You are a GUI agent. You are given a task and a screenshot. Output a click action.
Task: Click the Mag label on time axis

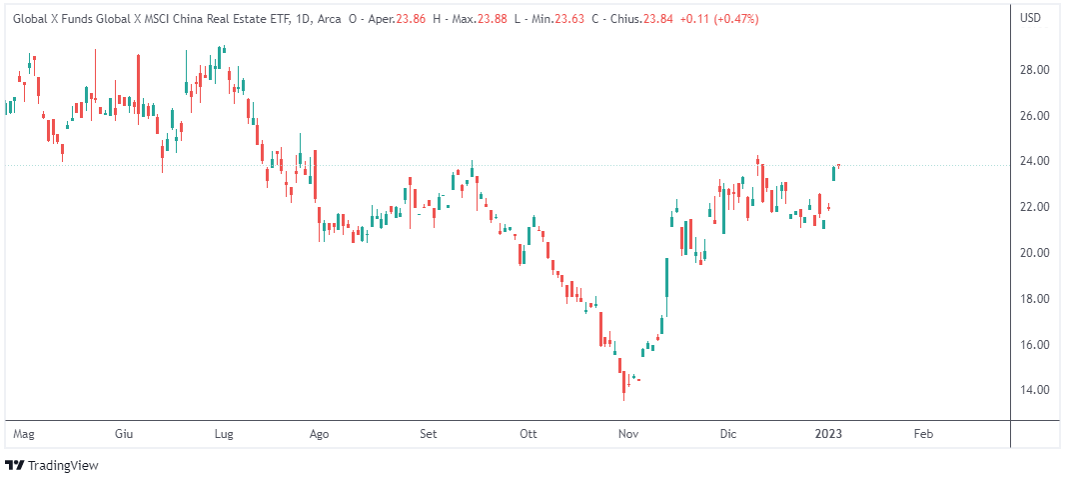26,434
